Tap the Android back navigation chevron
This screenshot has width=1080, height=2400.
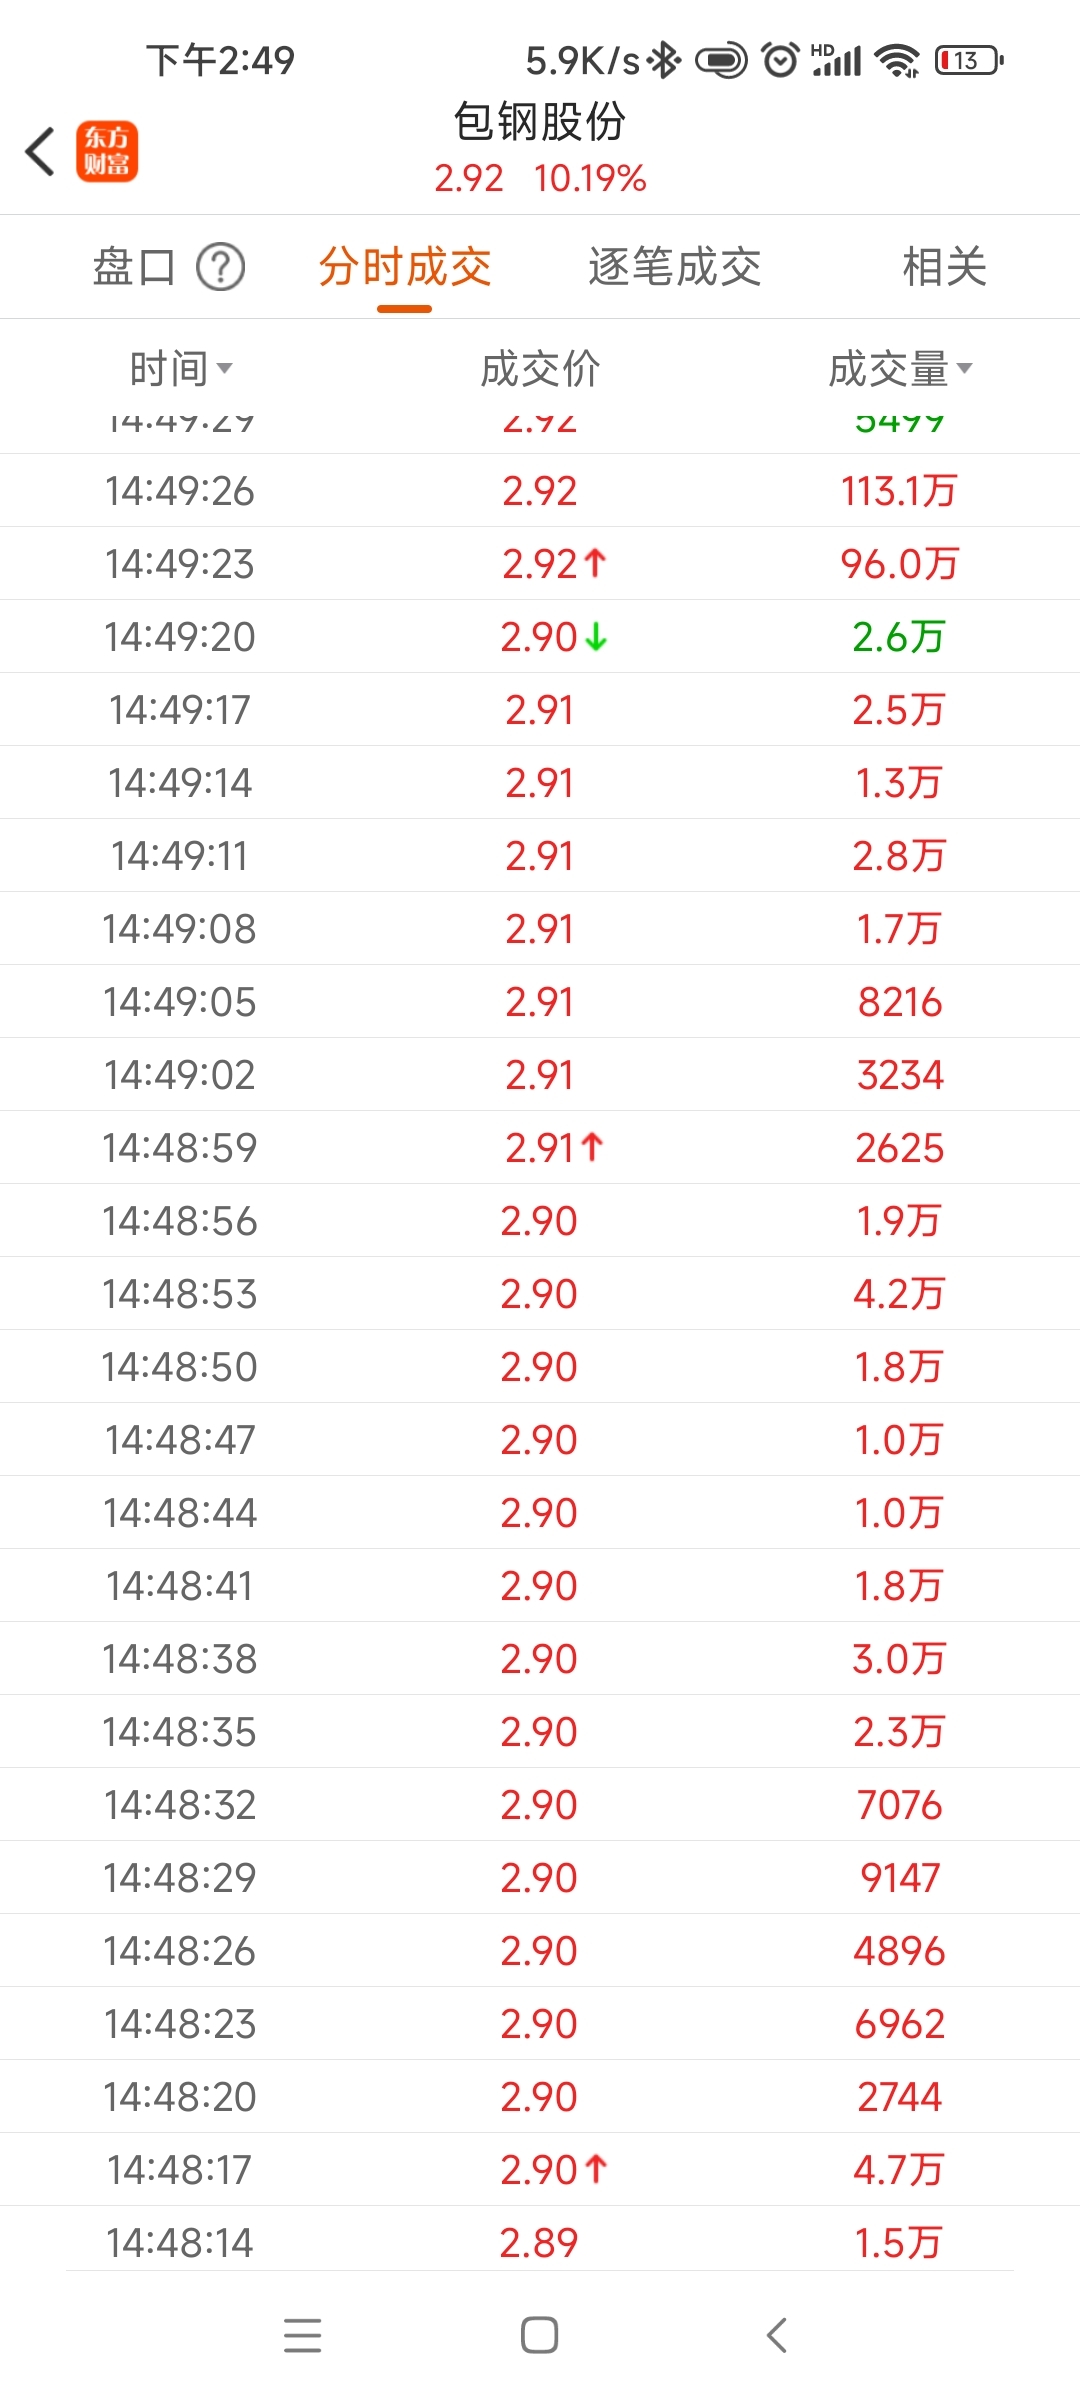click(x=777, y=2335)
